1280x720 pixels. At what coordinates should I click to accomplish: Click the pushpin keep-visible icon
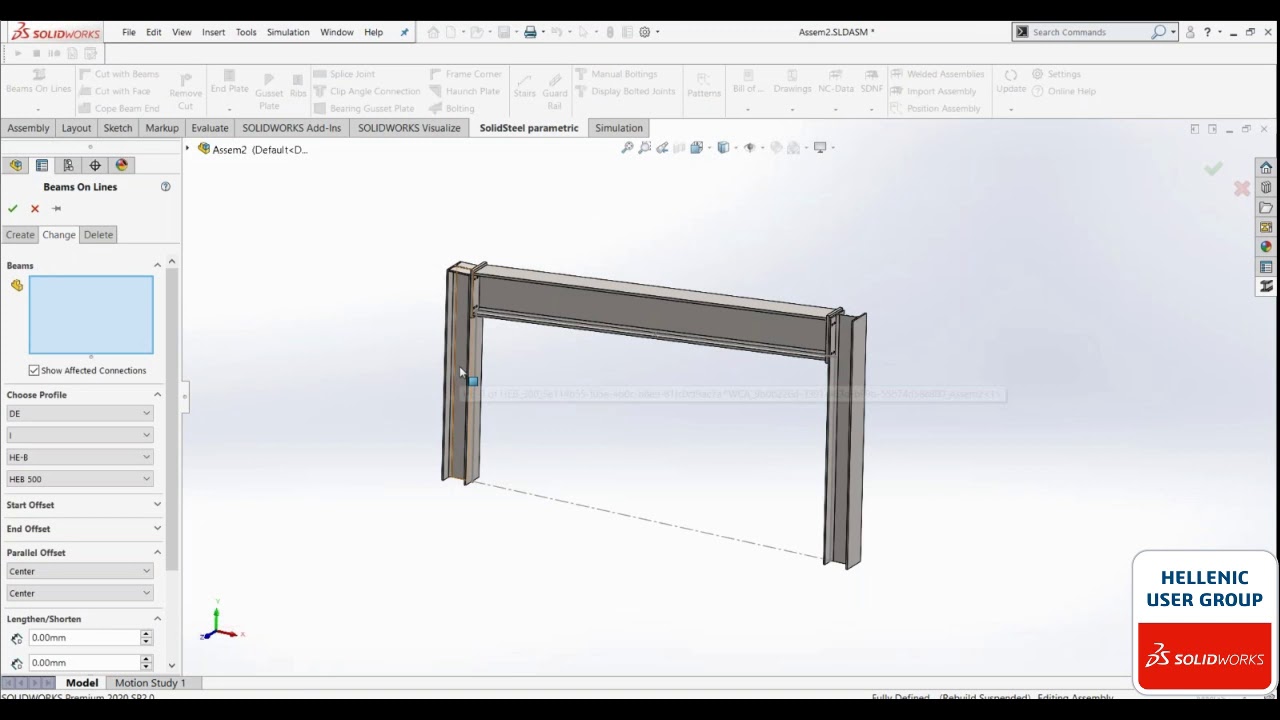tap(57, 208)
